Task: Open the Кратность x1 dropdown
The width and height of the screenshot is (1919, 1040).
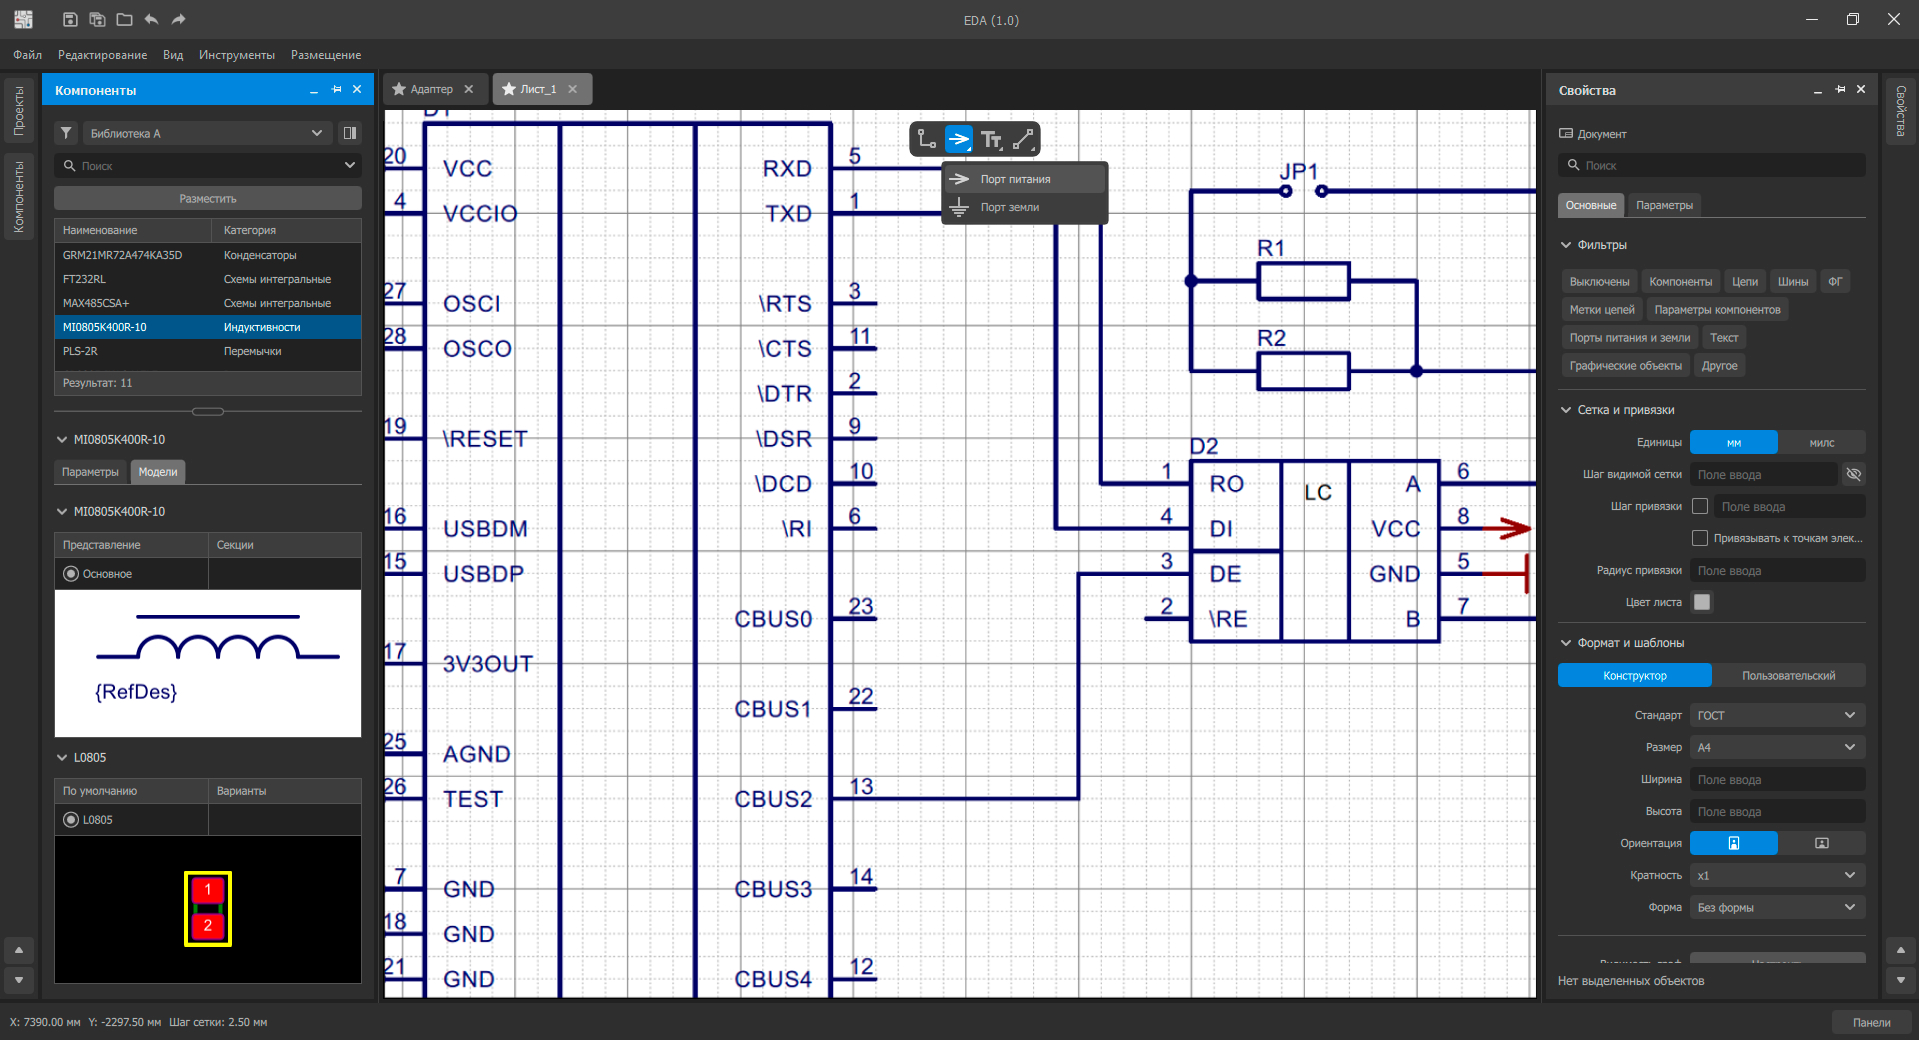Action: [1778, 875]
